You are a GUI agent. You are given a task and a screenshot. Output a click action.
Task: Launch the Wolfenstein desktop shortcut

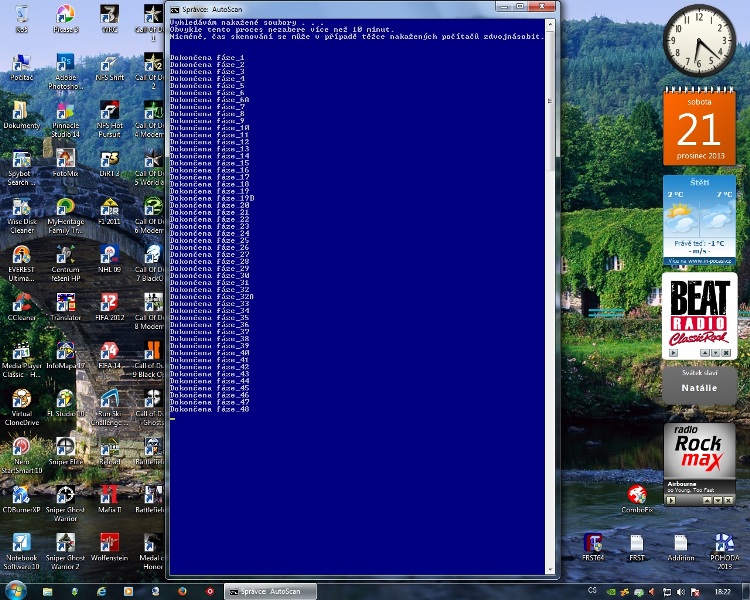110,543
